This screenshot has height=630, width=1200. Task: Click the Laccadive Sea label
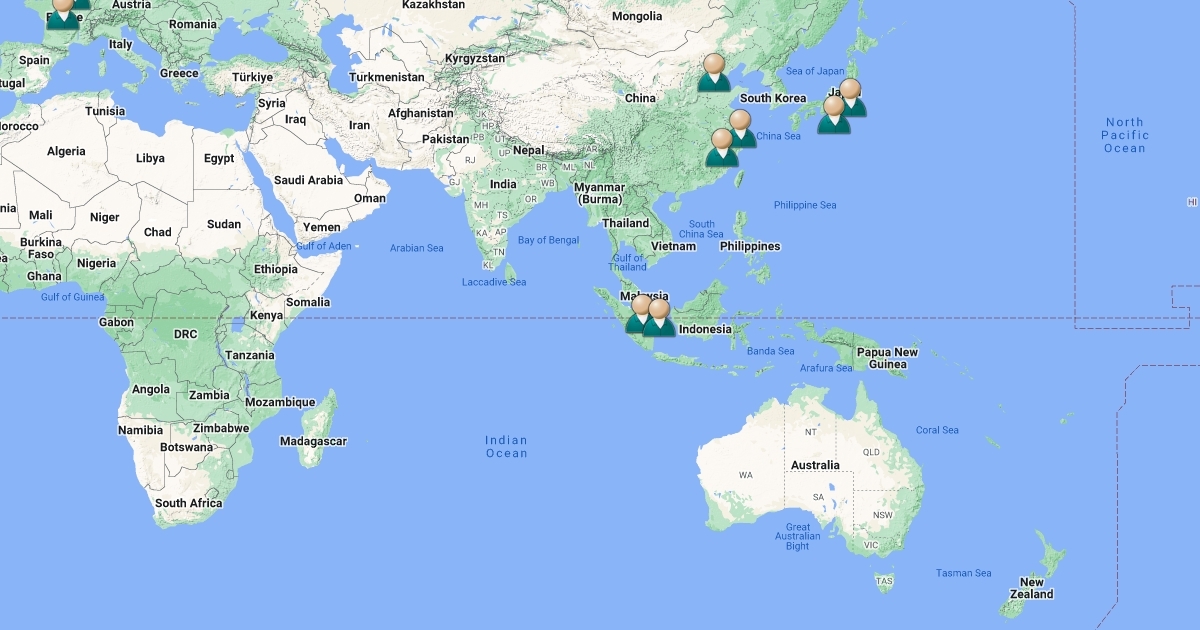point(494,282)
